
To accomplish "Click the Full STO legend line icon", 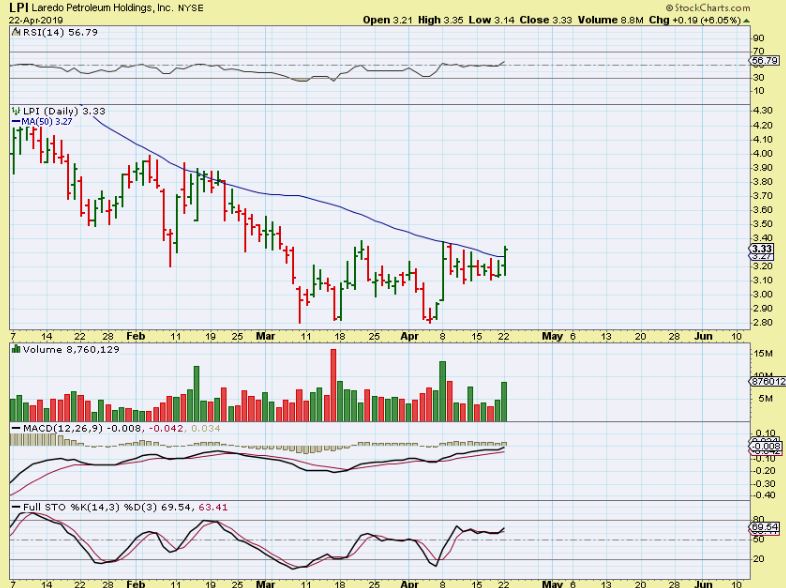I will click(x=14, y=507).
